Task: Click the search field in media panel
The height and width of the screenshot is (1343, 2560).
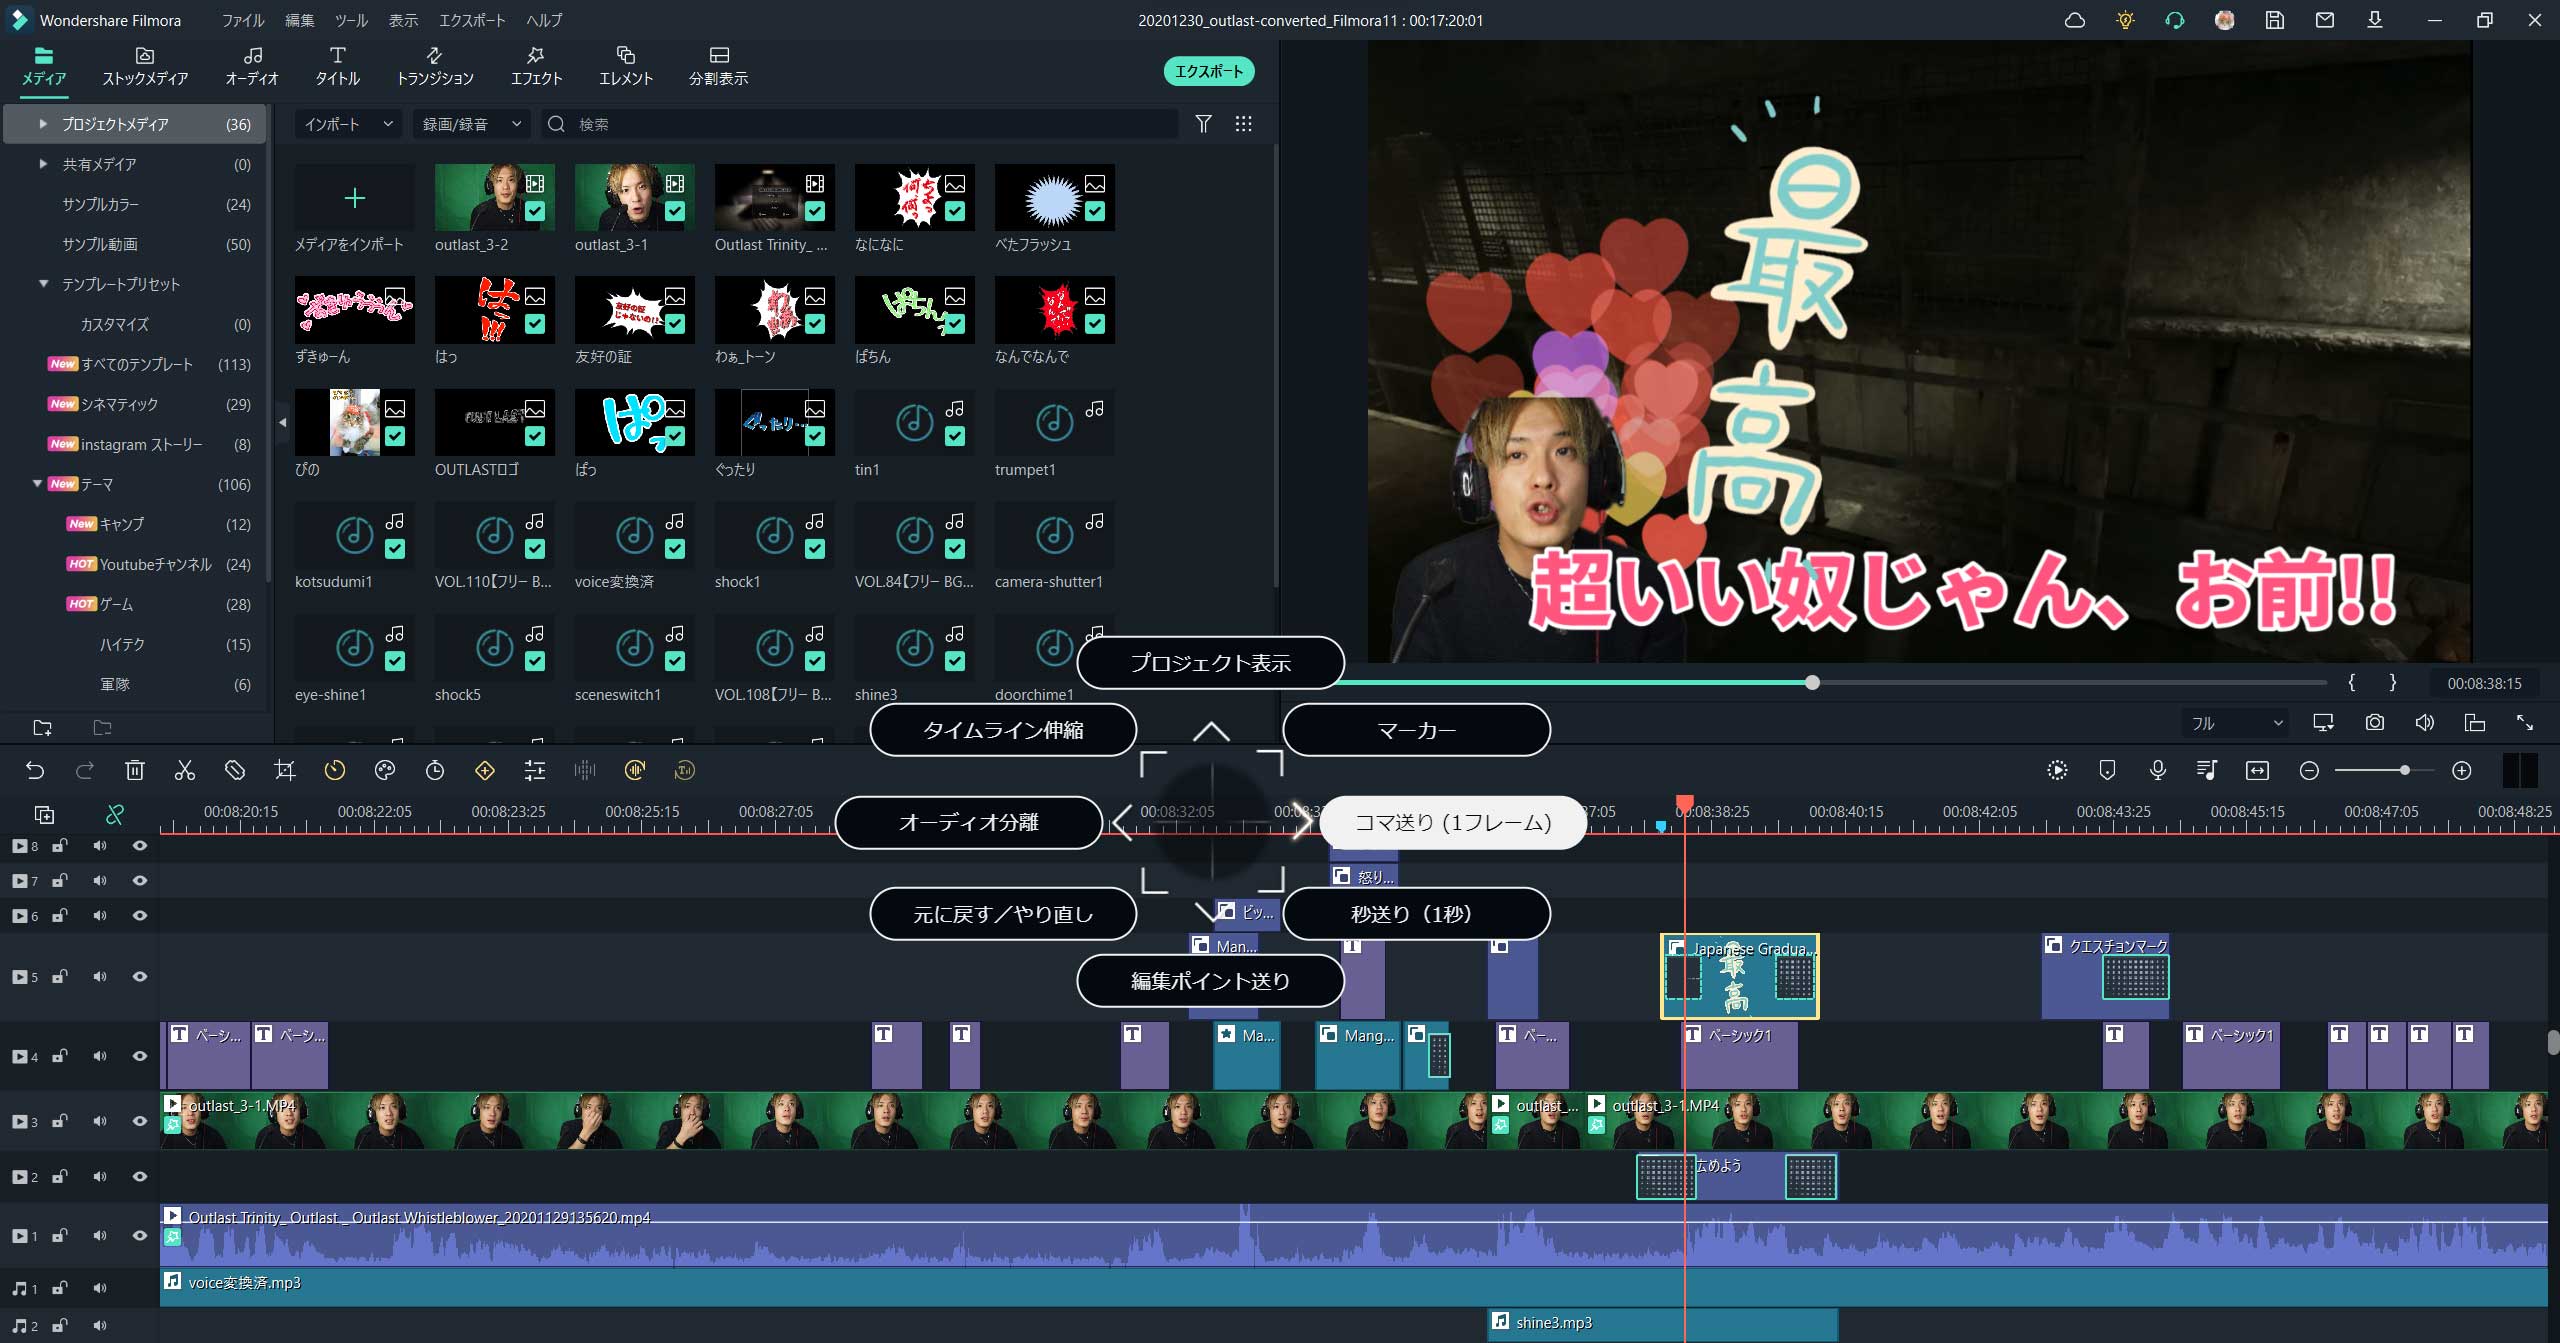Action: (860, 124)
